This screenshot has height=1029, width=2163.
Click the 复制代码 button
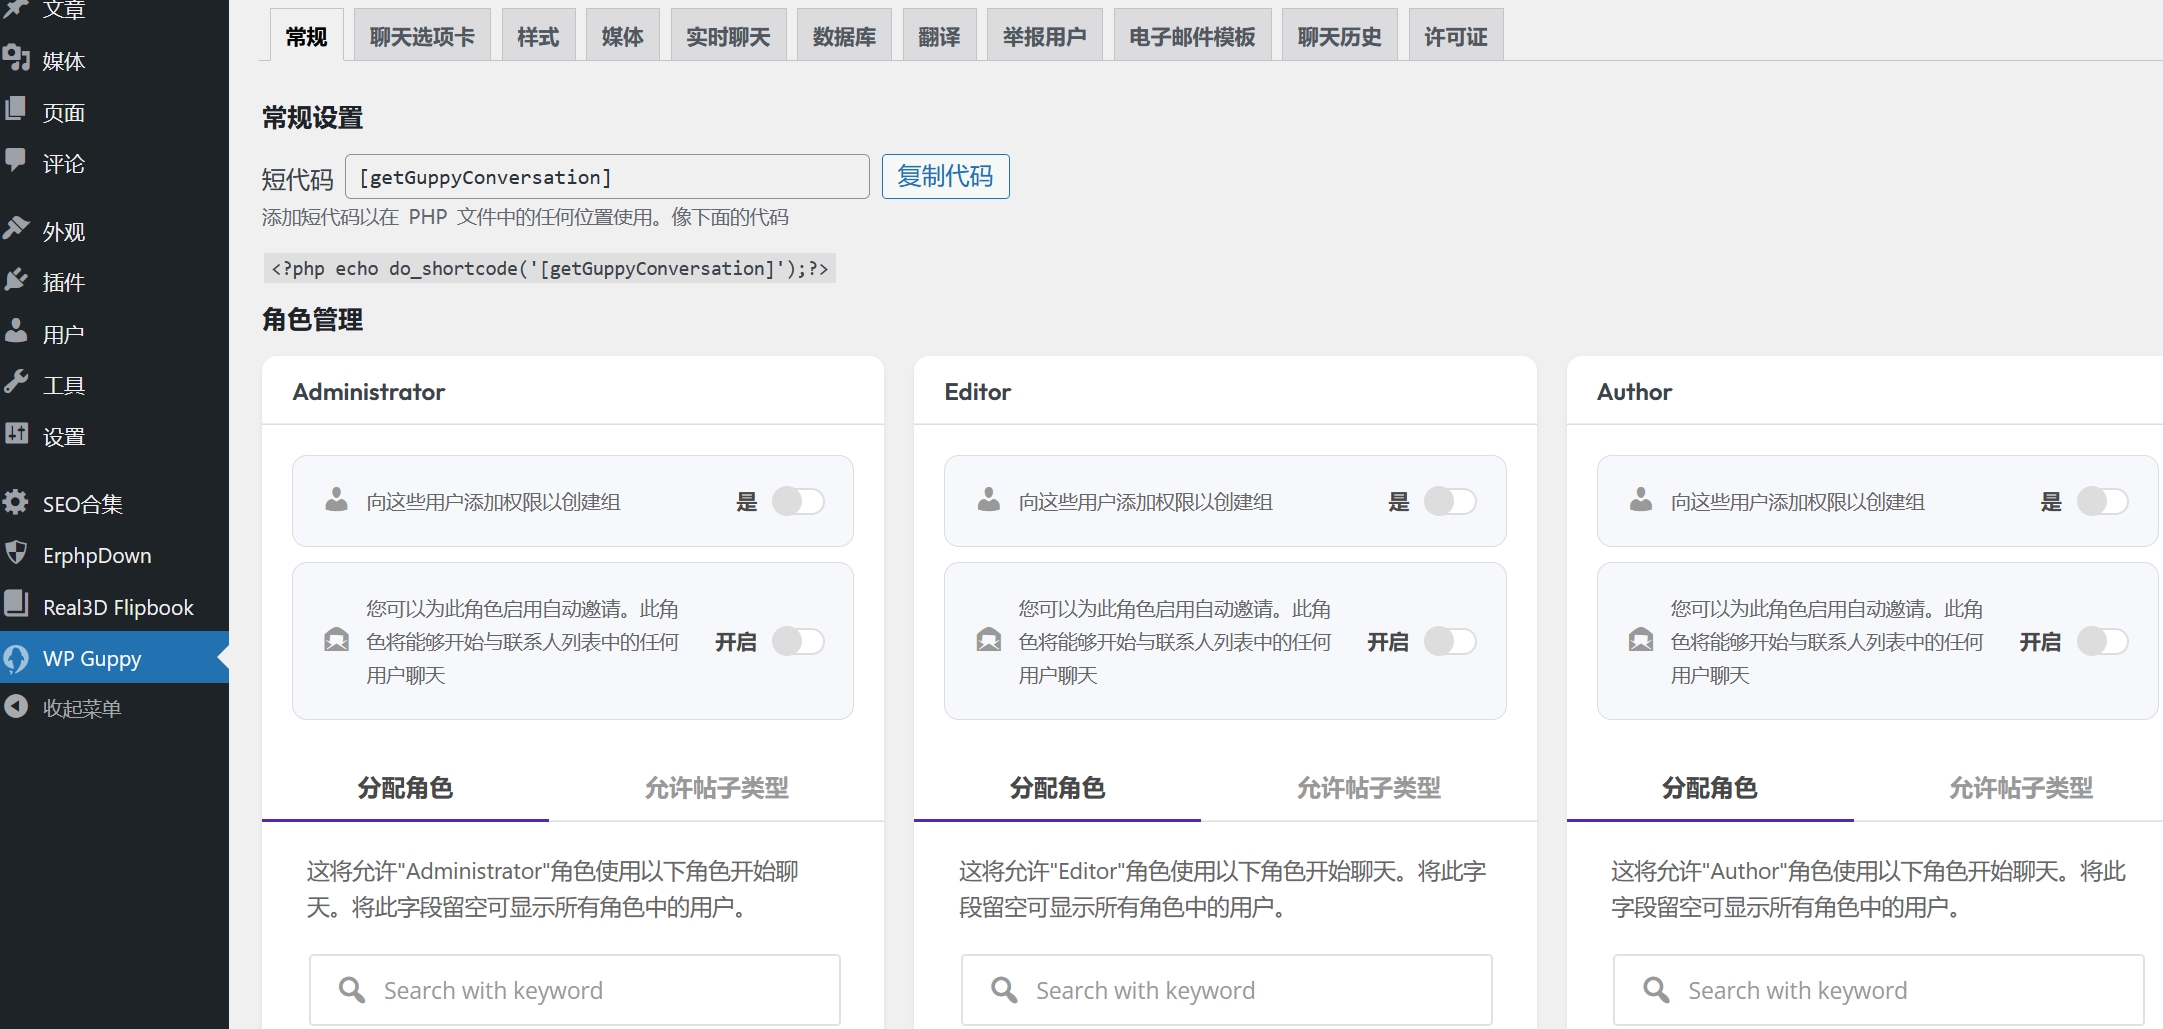pos(945,176)
